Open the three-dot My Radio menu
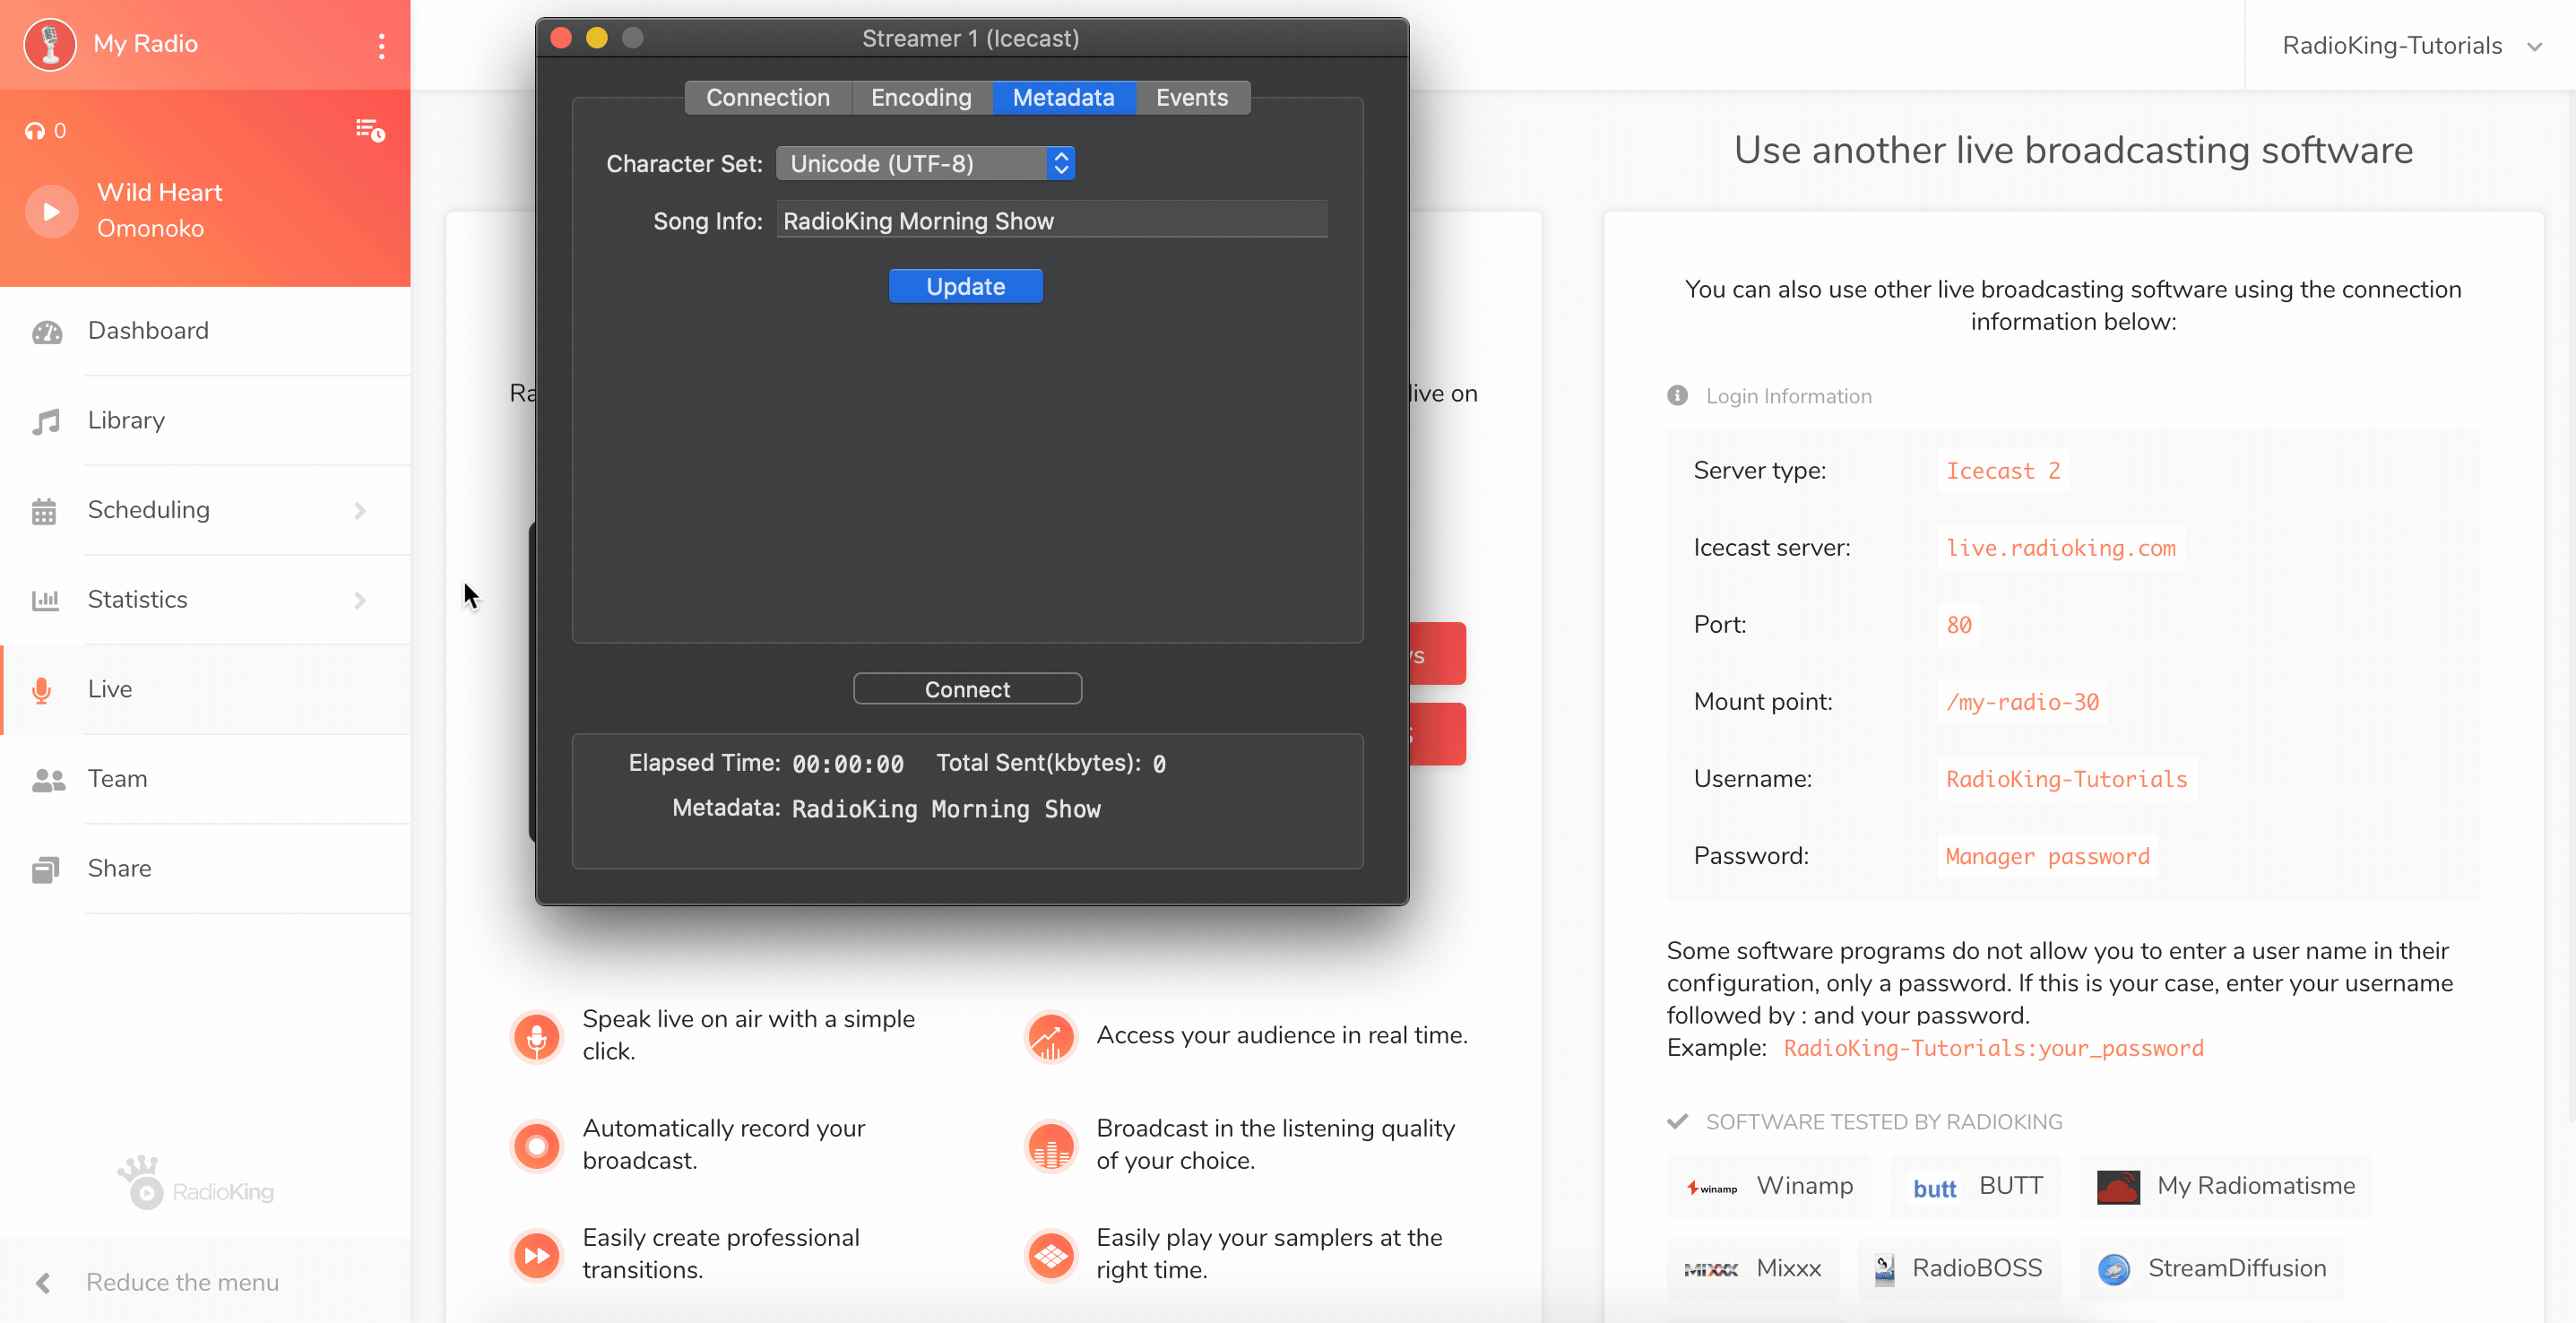Image resolution: width=2576 pixels, height=1323 pixels. pyautogui.click(x=381, y=45)
